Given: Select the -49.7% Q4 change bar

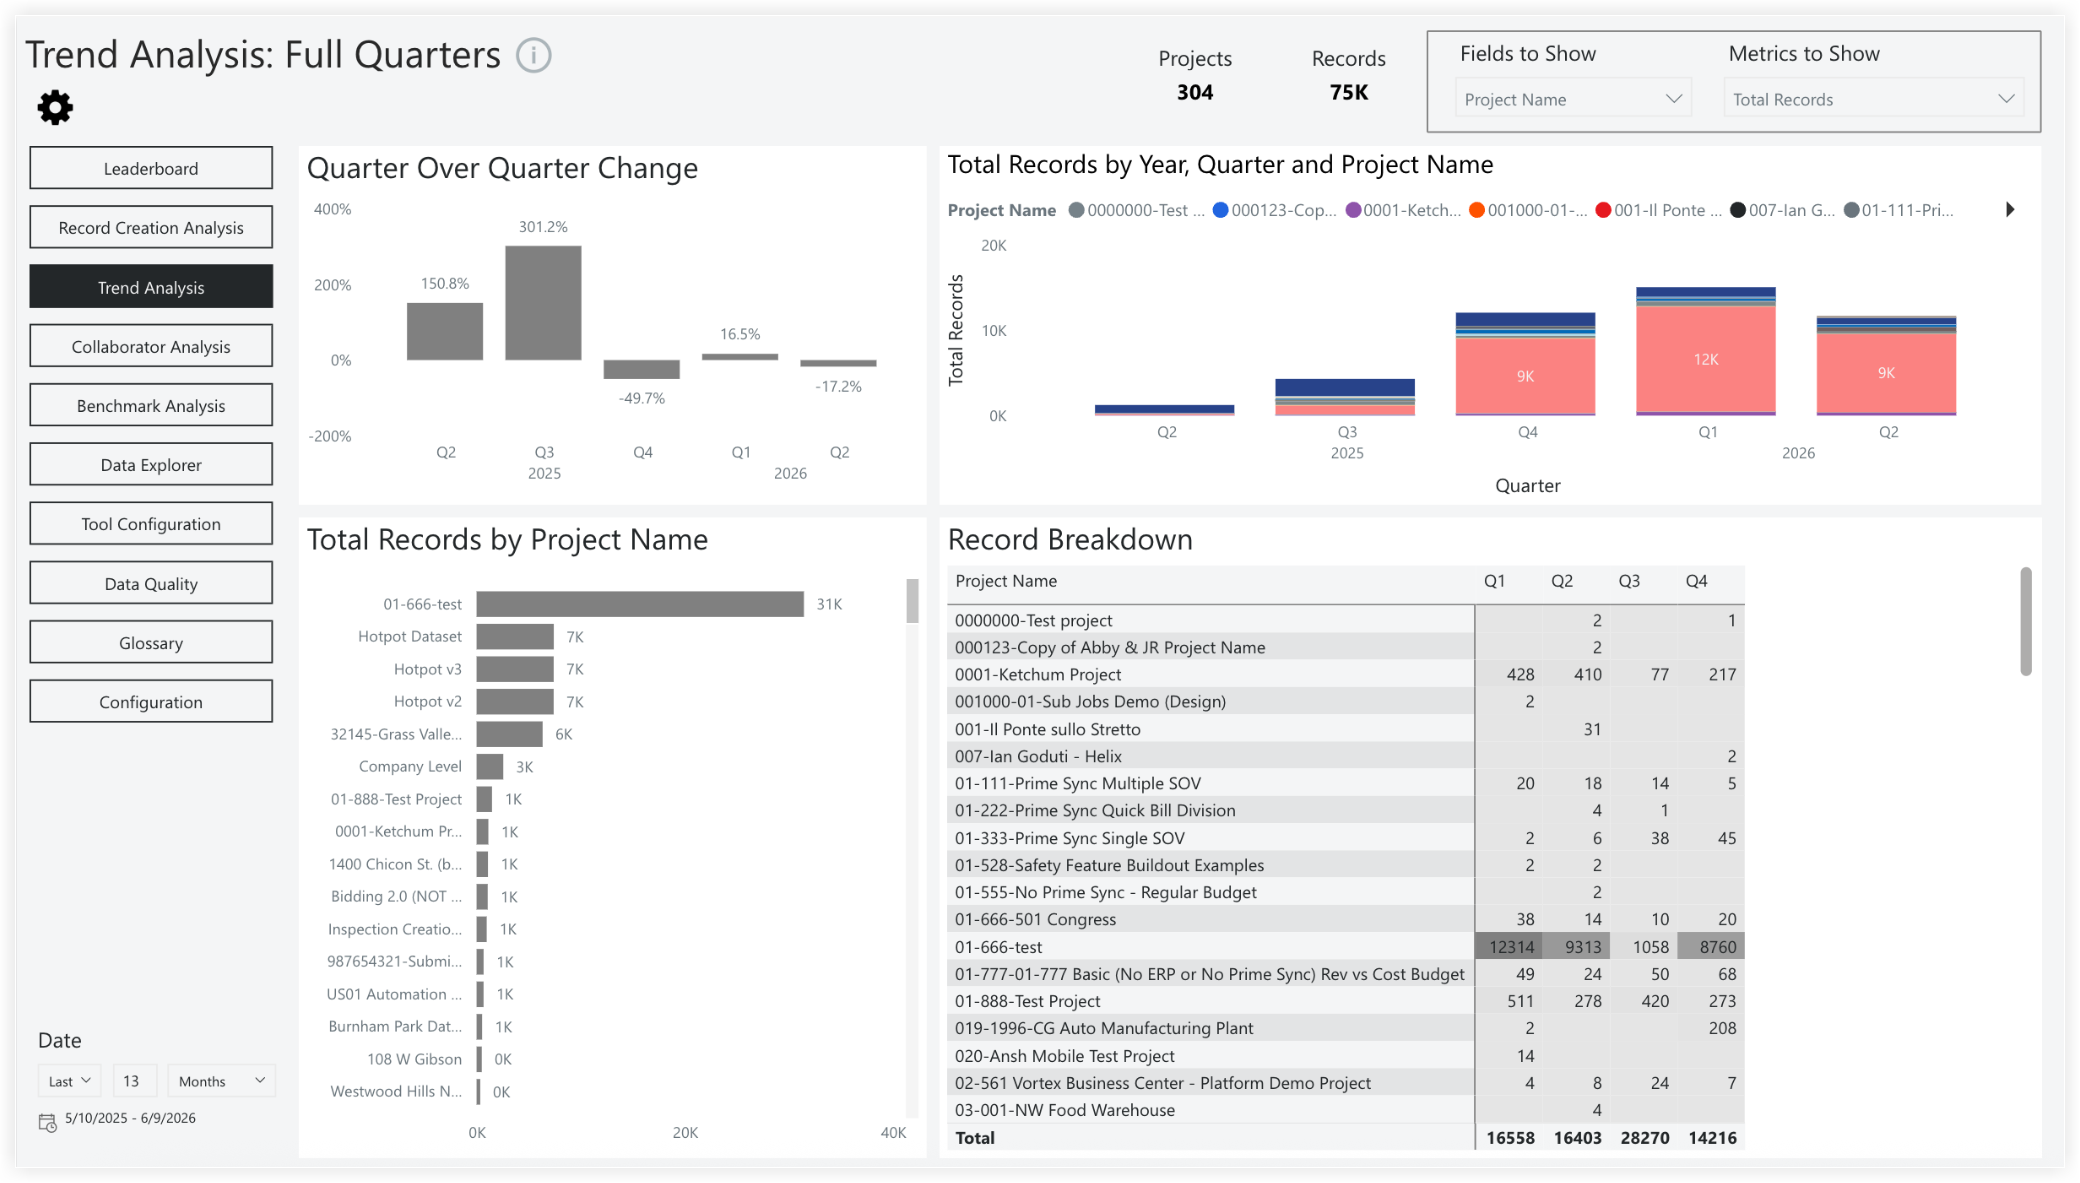Looking at the screenshot, I should click(642, 369).
